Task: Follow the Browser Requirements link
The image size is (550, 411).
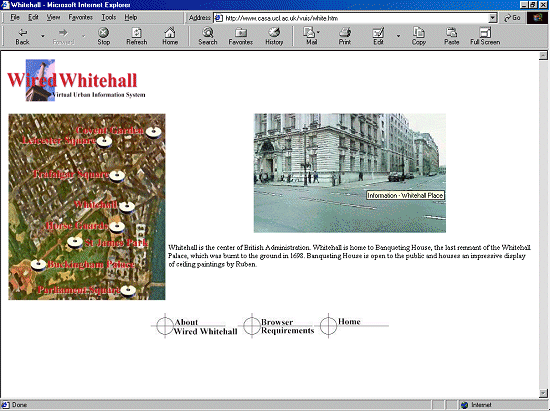Action: [287, 326]
